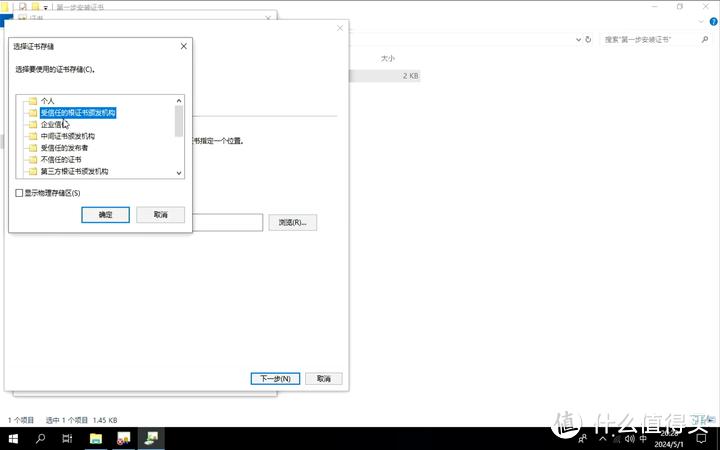Click the 第三方根证书颁发机构 folder icon
This screenshot has height=450, width=720.
click(x=33, y=172)
